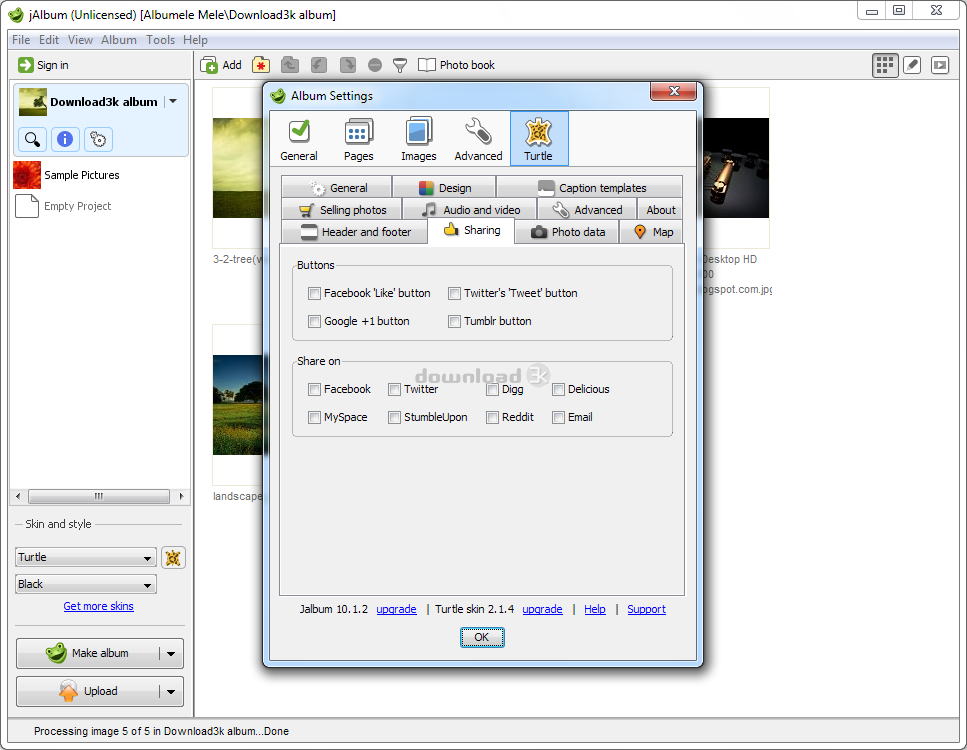The height and width of the screenshot is (750, 967).
Task: Click the blue info icon
Action: click(x=65, y=139)
